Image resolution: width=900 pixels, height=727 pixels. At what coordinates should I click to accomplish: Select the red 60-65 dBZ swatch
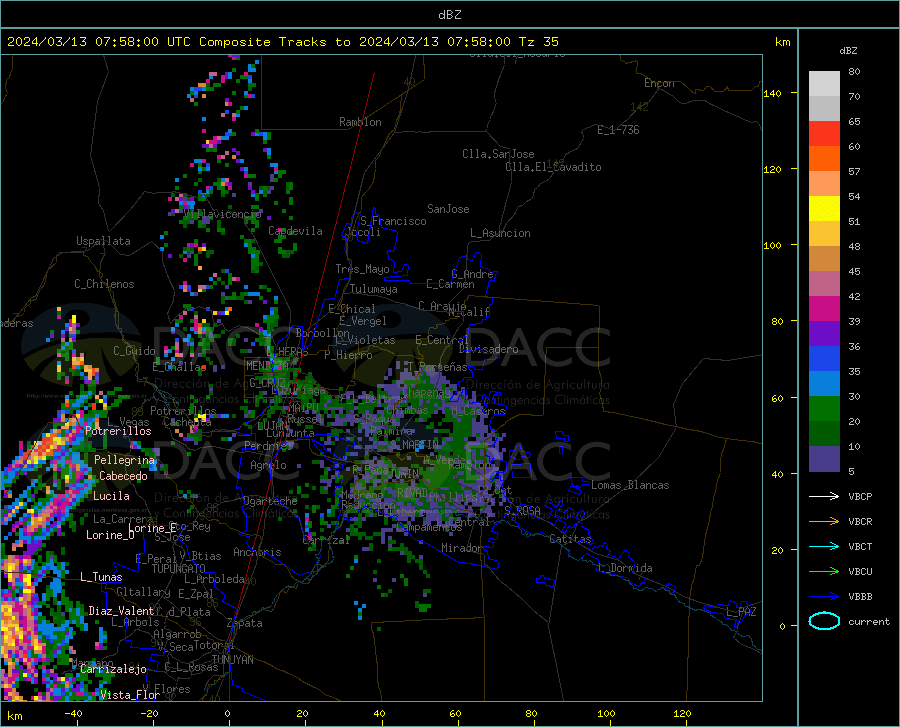(824, 134)
